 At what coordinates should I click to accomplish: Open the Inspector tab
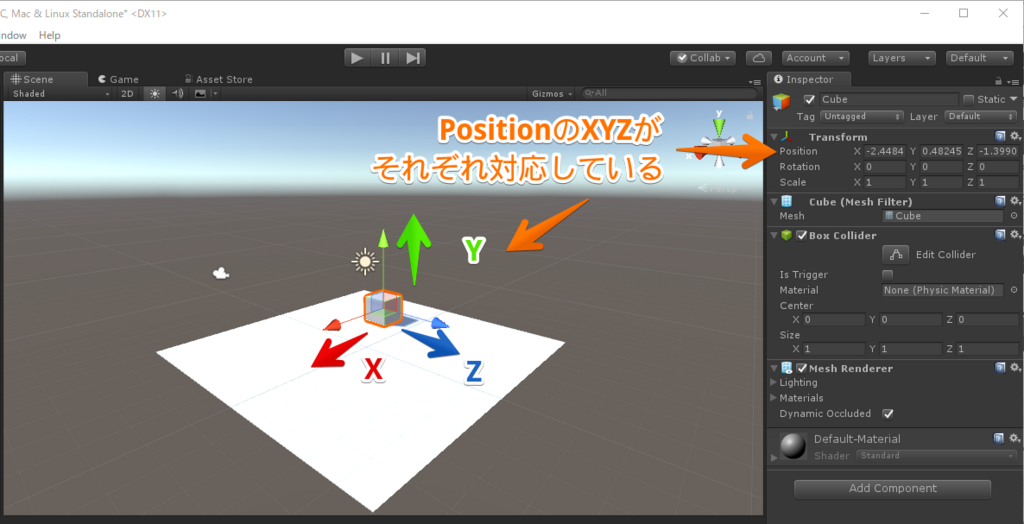point(810,79)
